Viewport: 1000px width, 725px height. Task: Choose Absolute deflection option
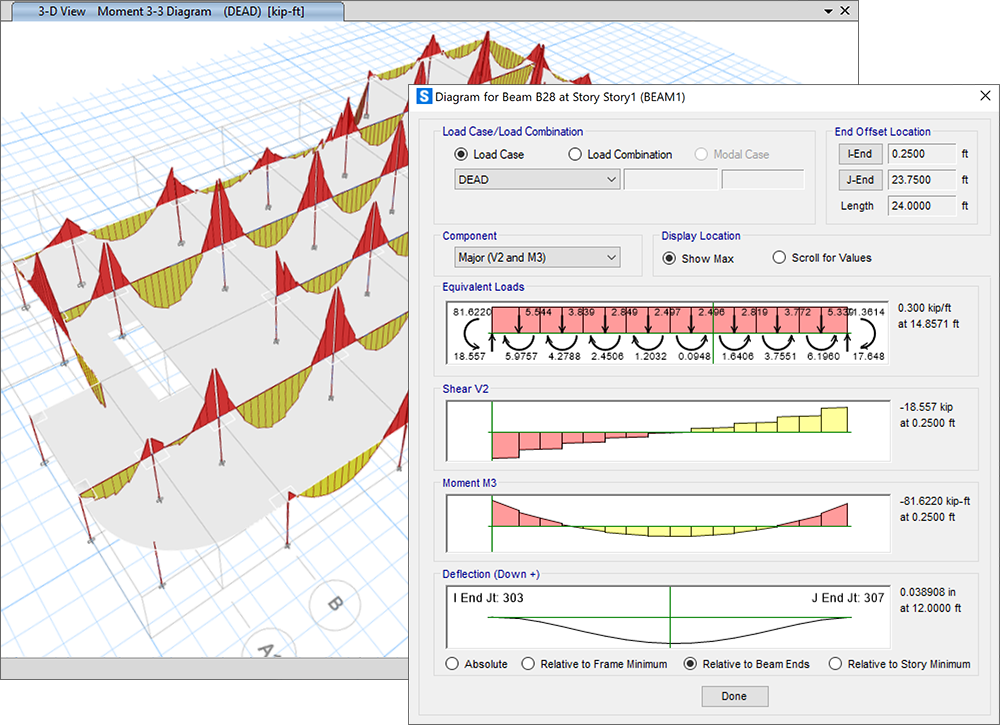453,664
